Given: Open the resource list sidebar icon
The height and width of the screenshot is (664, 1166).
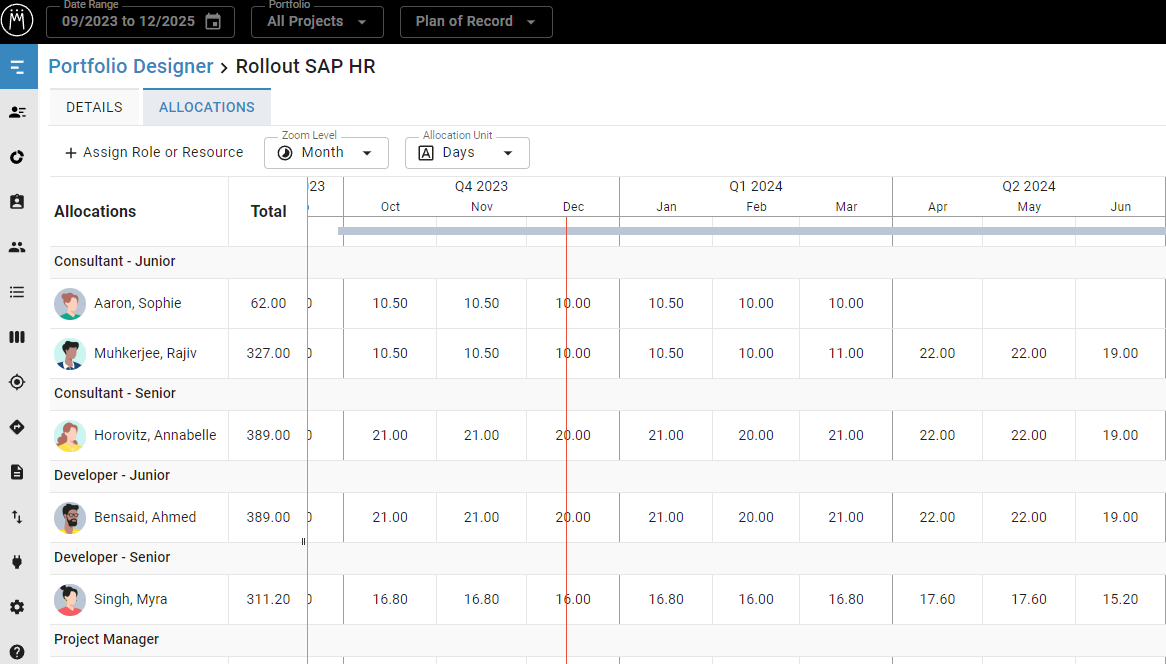Looking at the screenshot, I should 17,112.
